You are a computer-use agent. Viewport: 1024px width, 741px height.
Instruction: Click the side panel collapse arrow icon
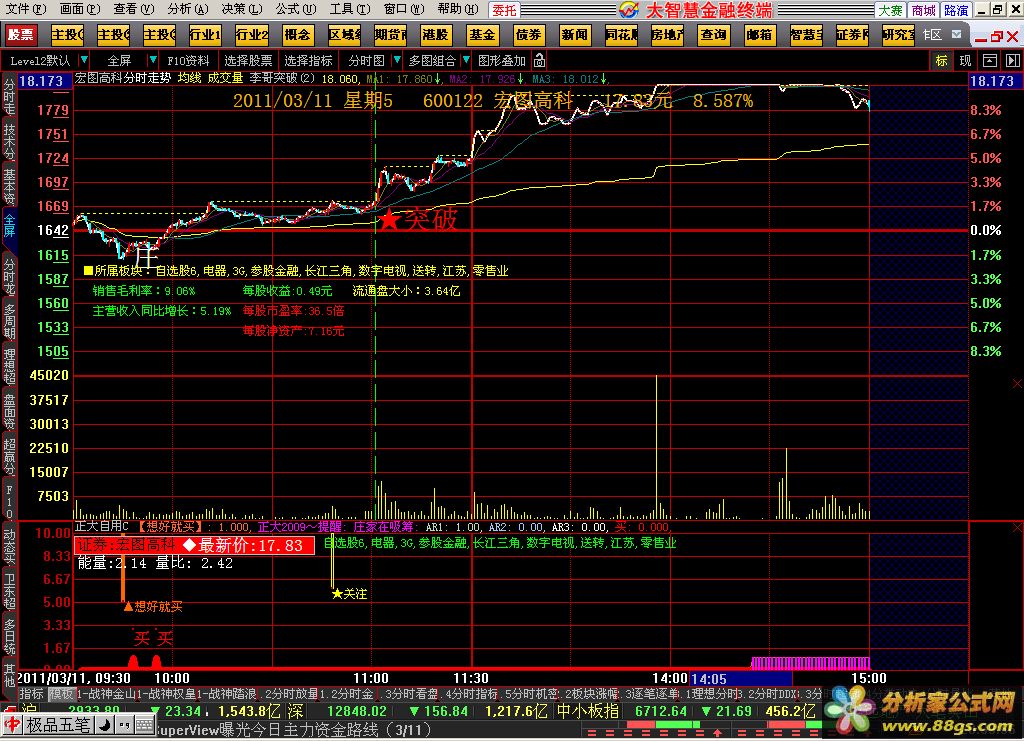(1012, 61)
